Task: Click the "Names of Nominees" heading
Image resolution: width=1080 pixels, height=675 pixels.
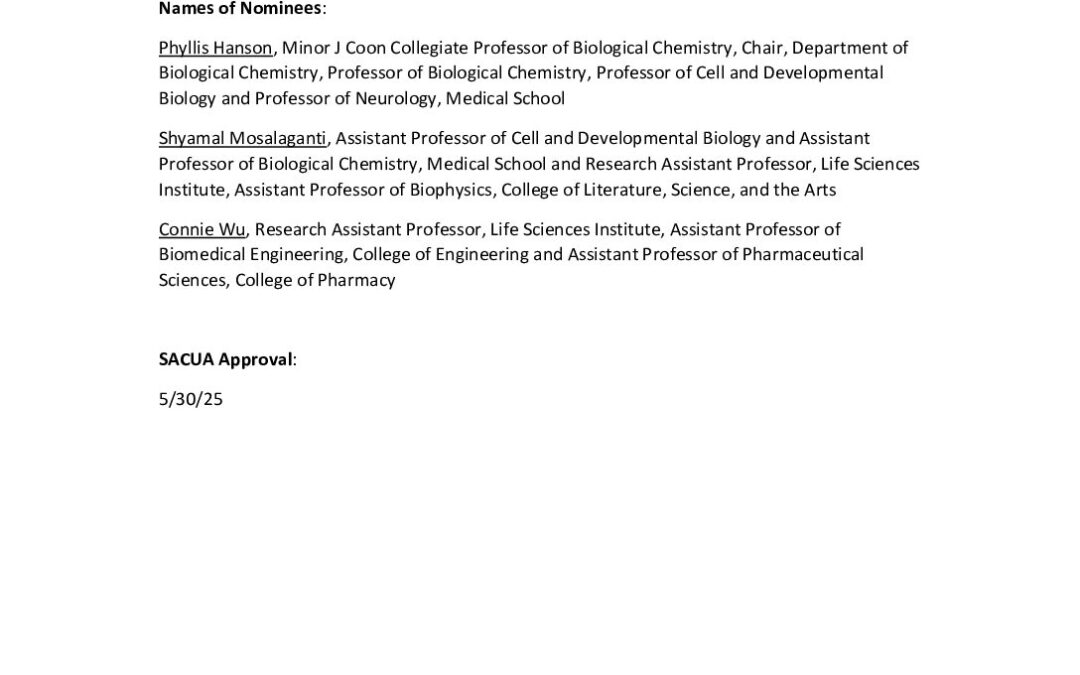Action: click(x=240, y=9)
